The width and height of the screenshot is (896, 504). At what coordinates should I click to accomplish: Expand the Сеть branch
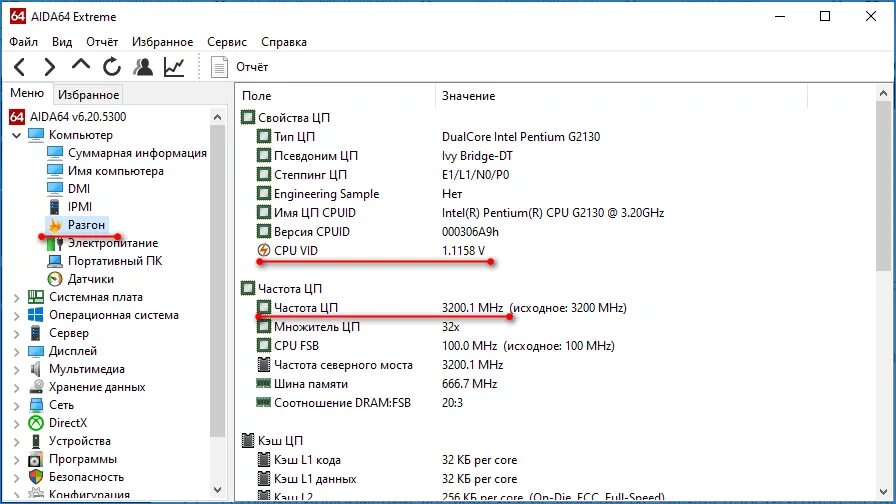pos(17,406)
